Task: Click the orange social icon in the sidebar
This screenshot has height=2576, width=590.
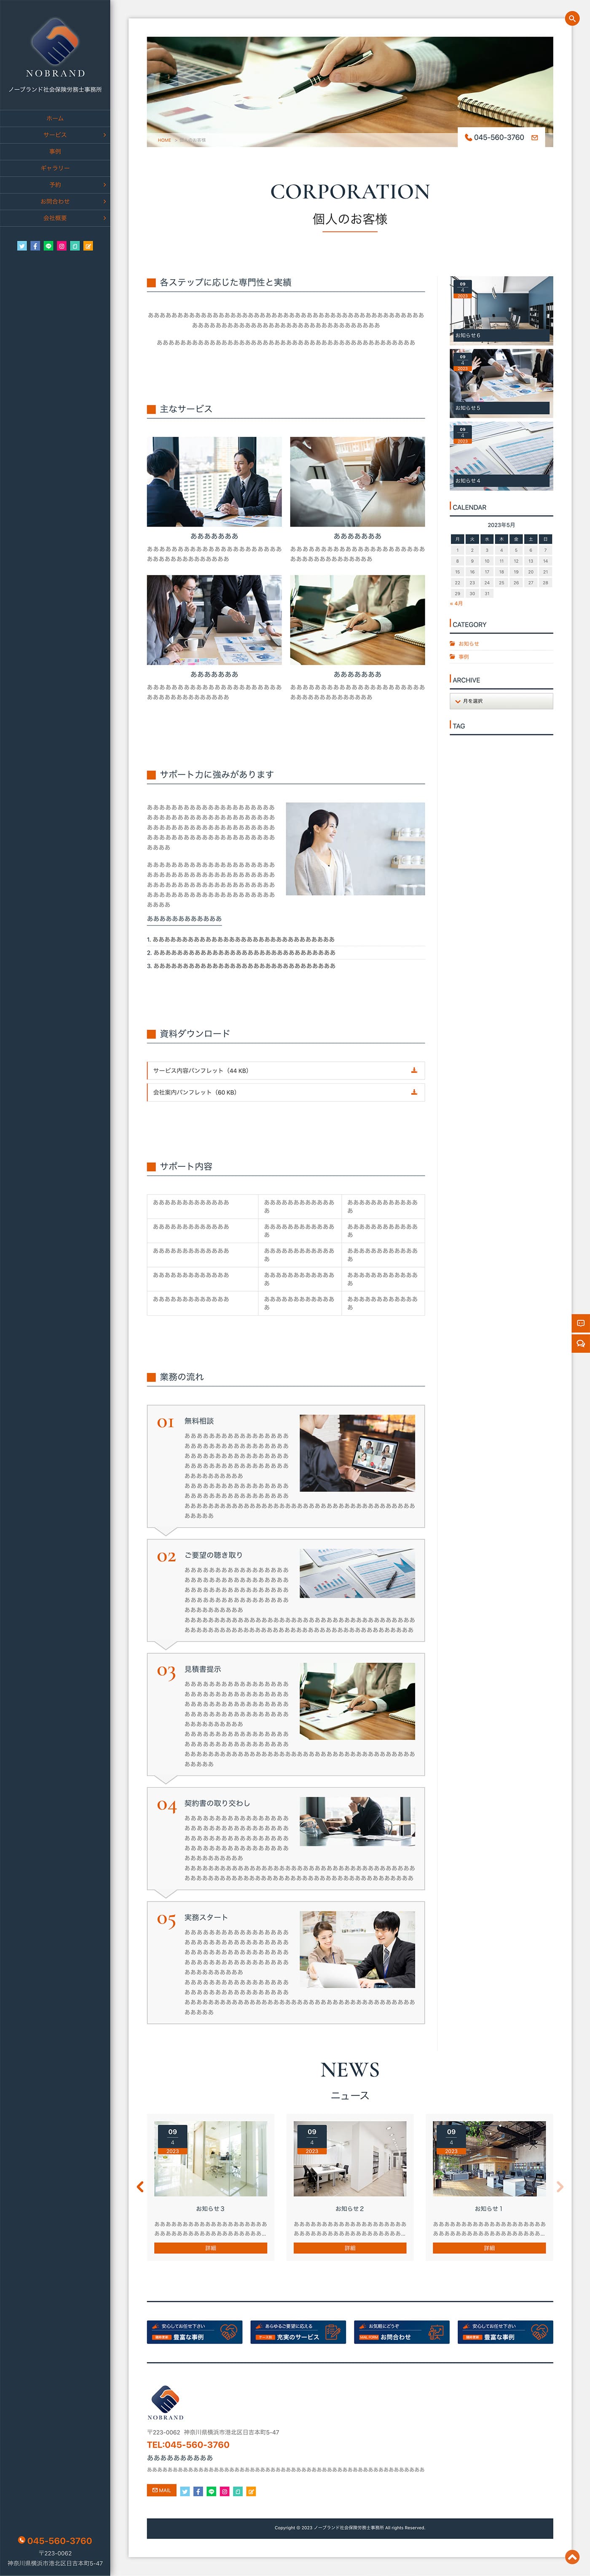Action: (x=88, y=245)
